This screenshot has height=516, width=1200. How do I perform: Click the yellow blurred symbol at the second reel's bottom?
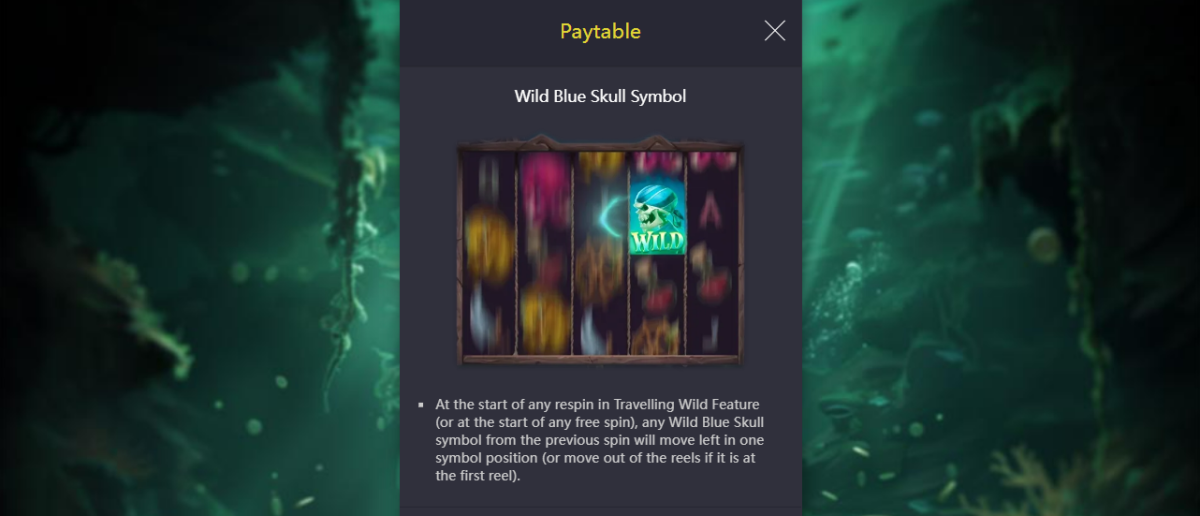click(545, 318)
